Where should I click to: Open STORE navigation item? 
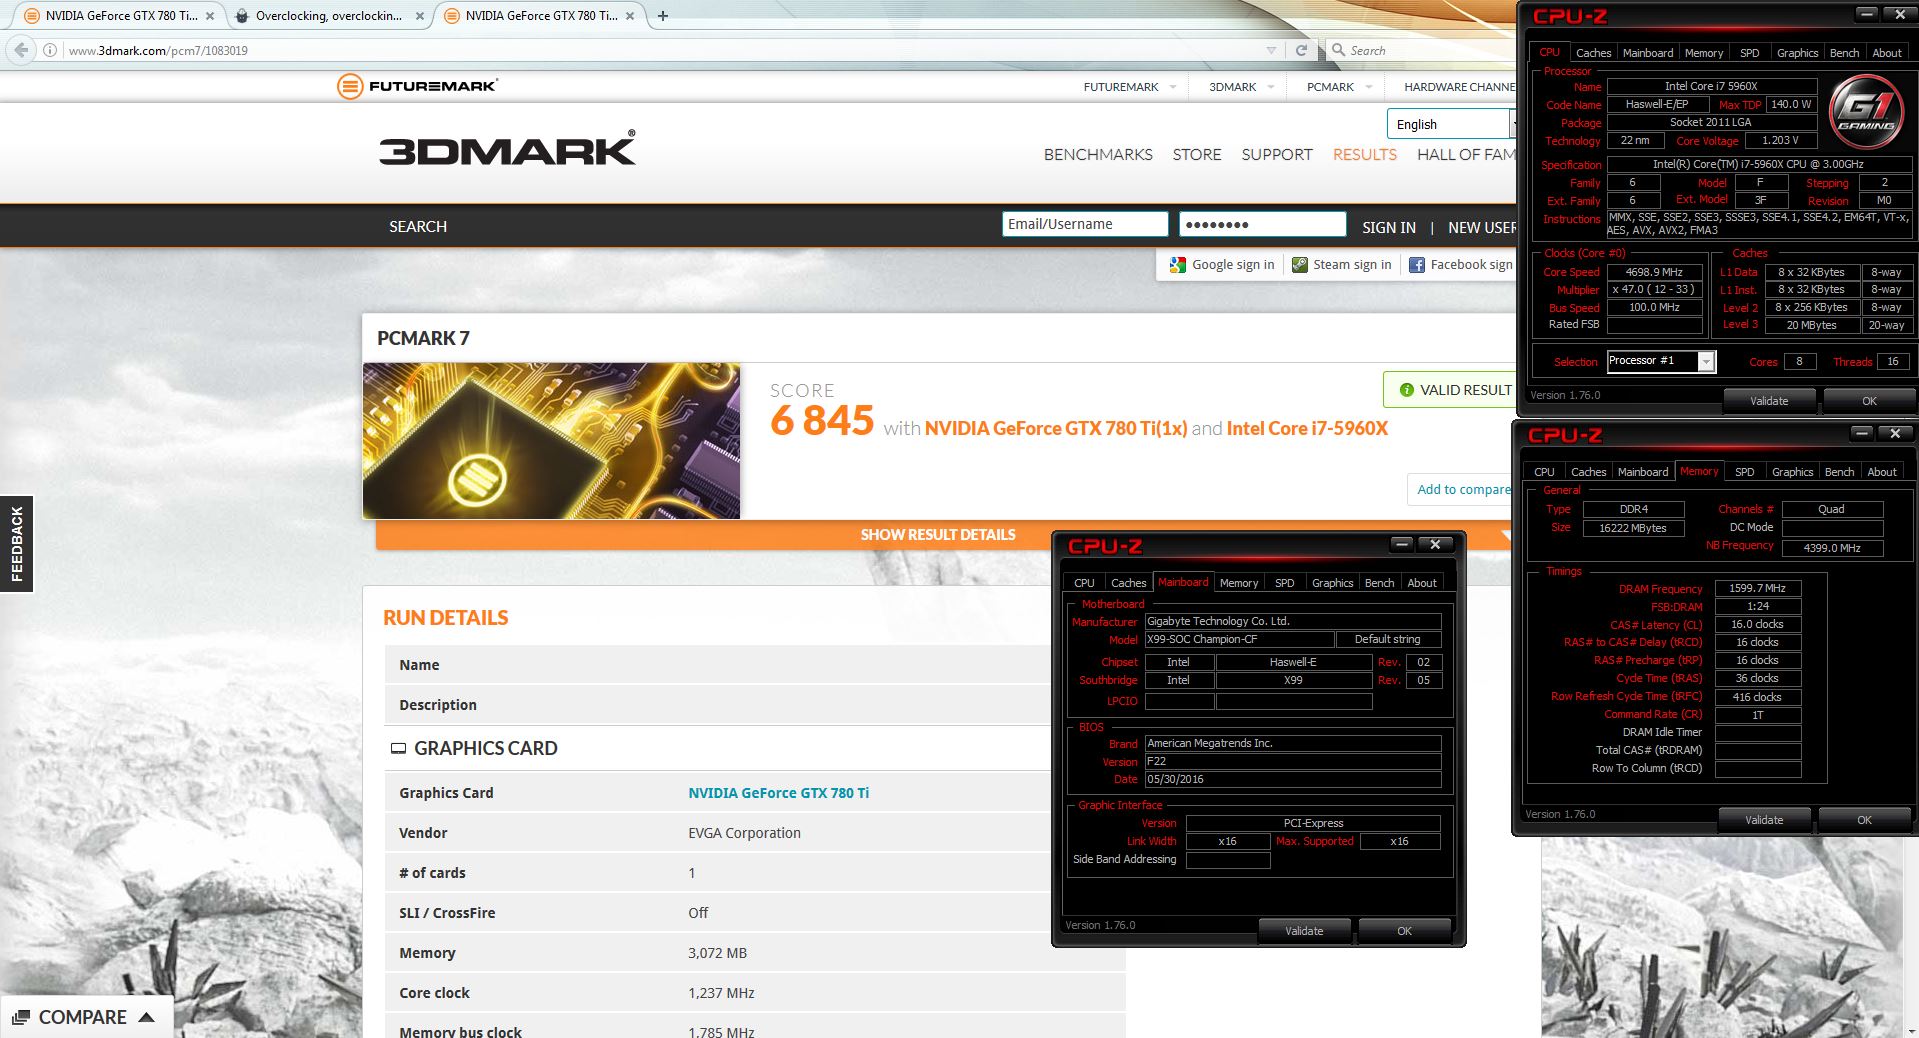pyautogui.click(x=1197, y=155)
